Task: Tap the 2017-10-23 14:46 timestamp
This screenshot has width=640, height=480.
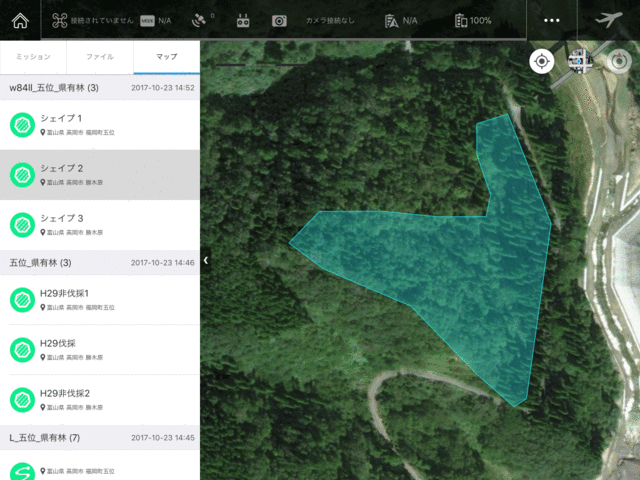Action: pyautogui.click(x=163, y=263)
